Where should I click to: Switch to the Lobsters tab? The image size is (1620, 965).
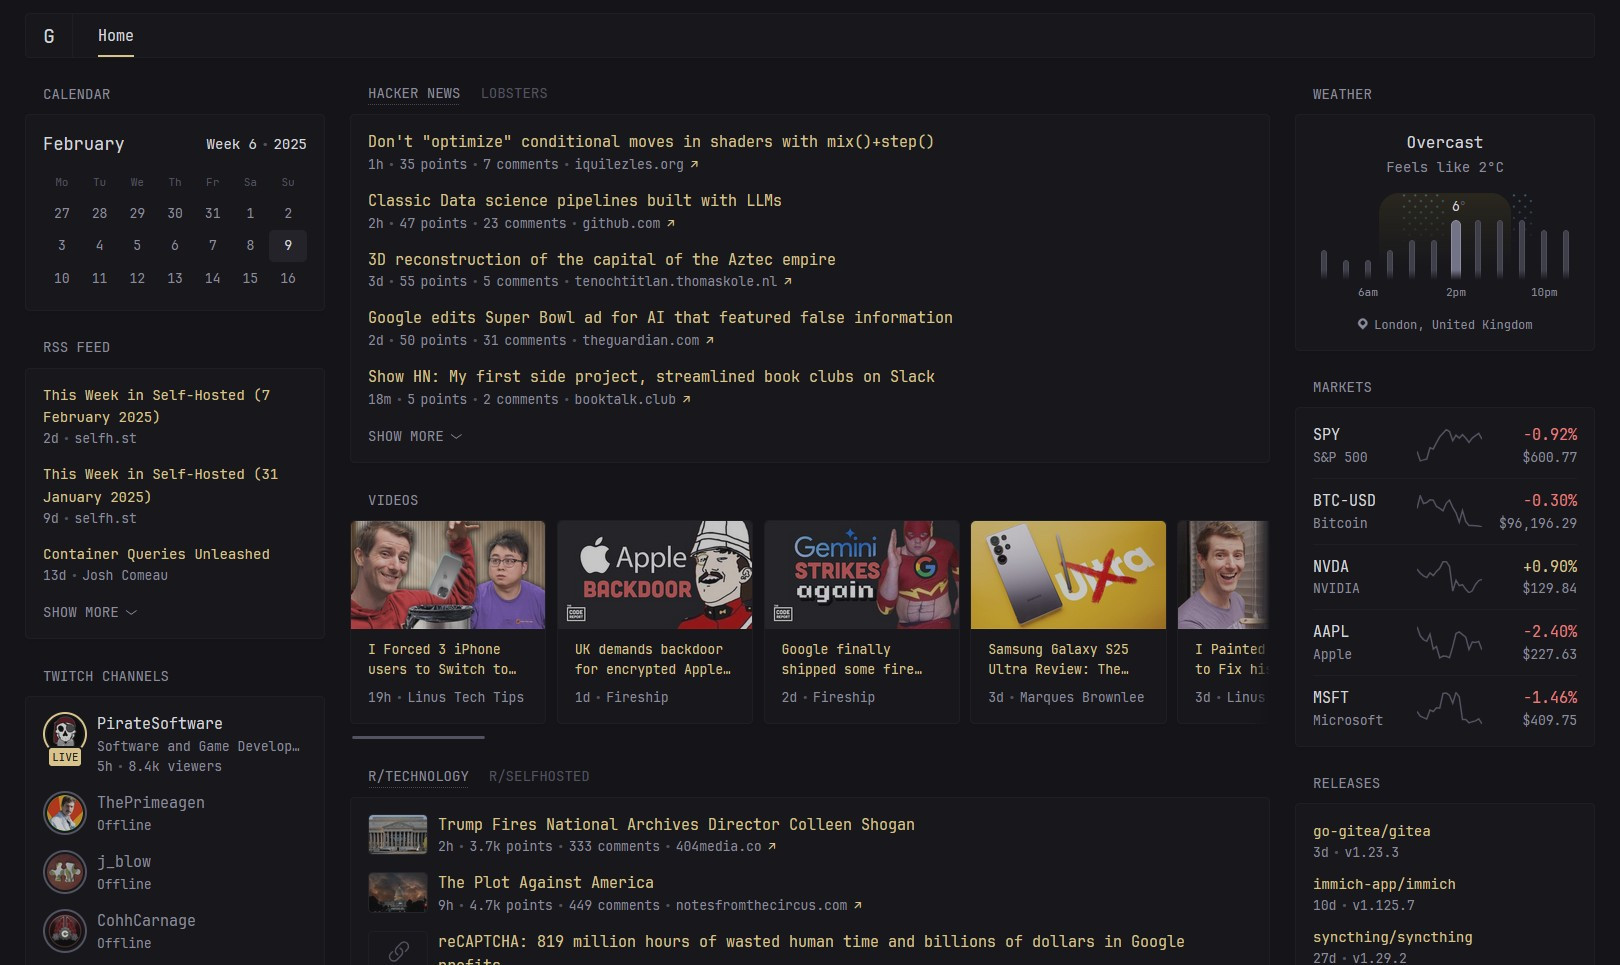[x=514, y=93]
